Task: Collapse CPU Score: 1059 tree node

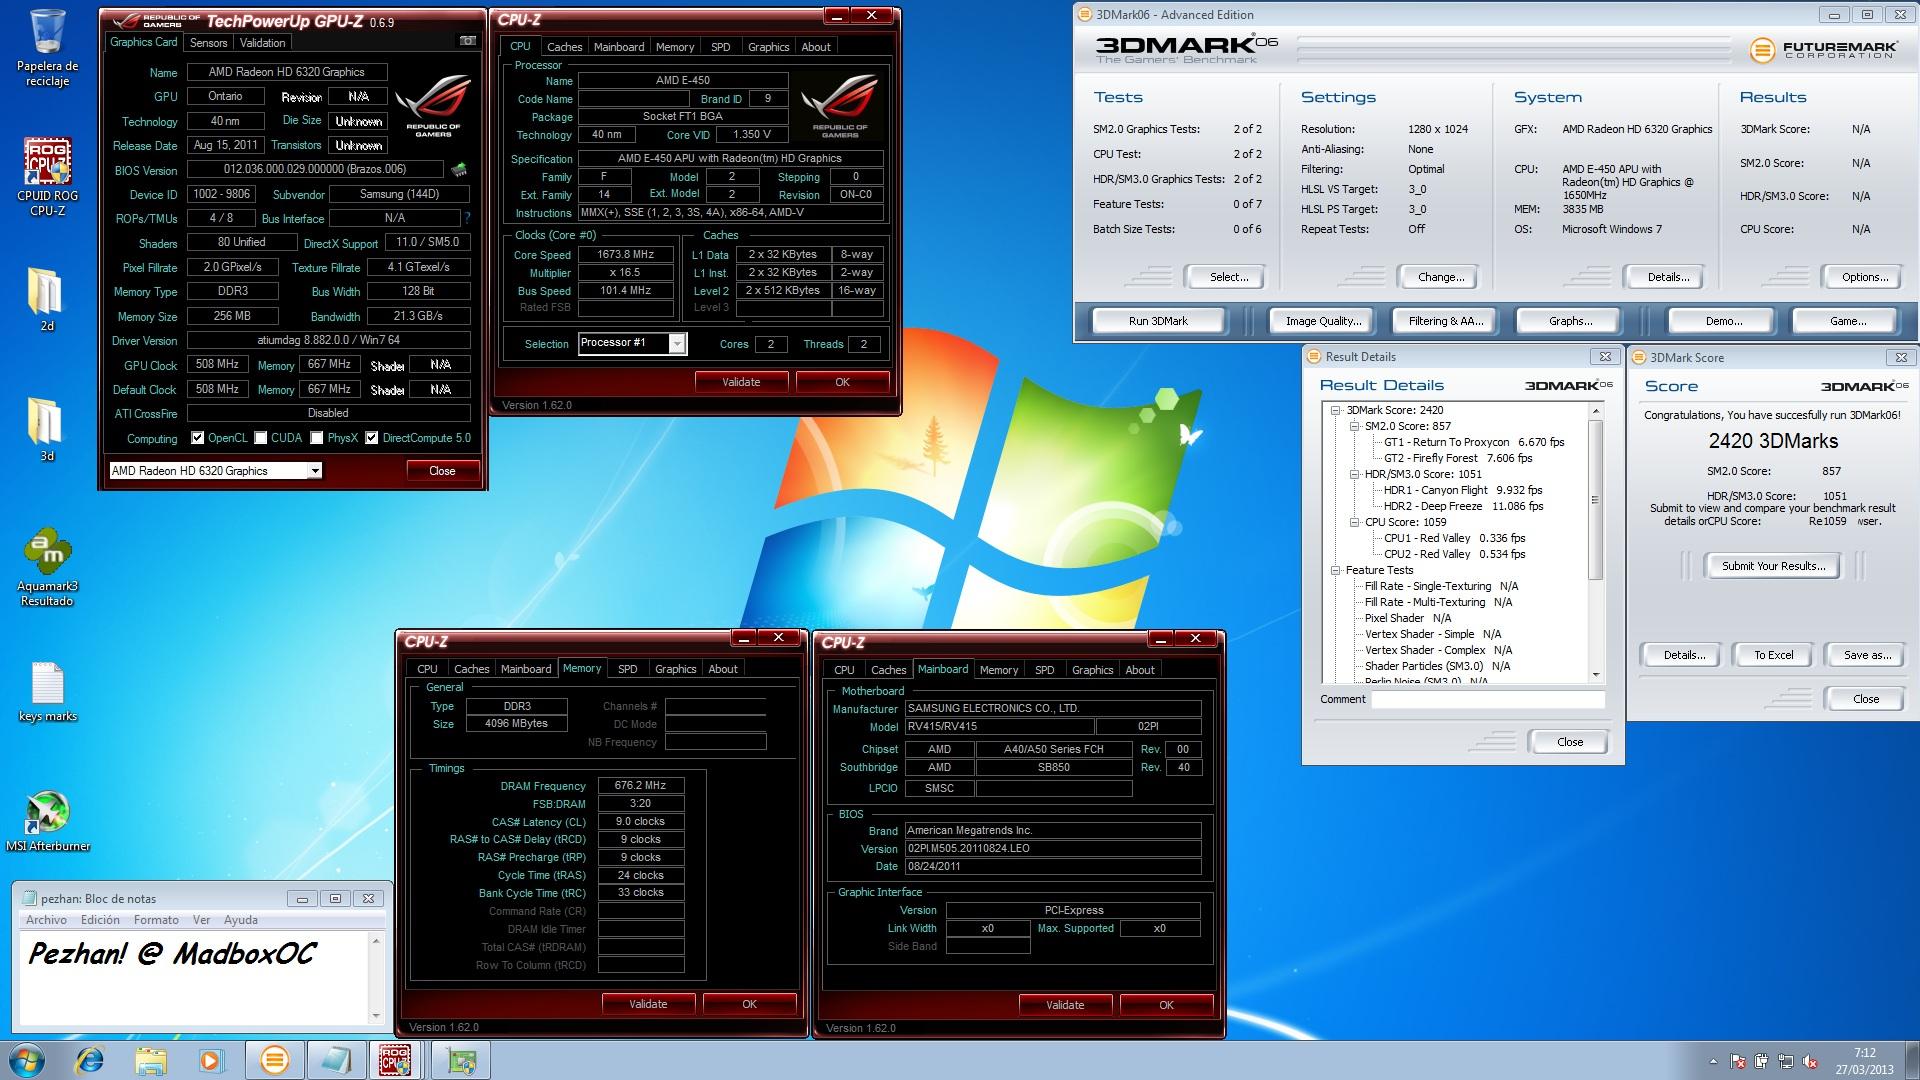Action: [x=1355, y=522]
